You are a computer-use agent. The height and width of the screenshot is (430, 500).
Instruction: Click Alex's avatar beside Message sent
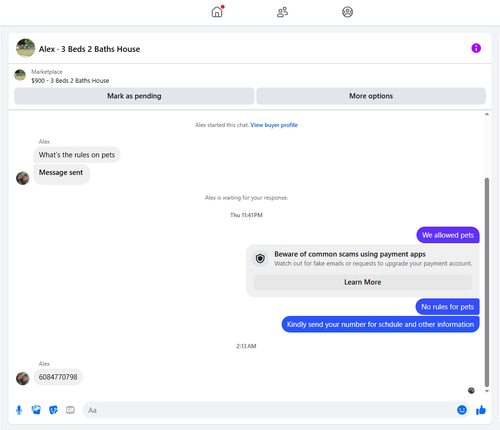coord(23,178)
